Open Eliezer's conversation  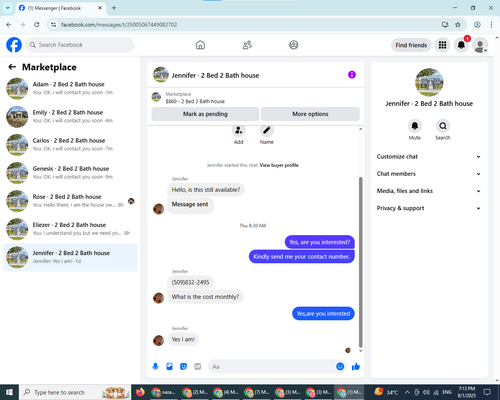(x=70, y=229)
